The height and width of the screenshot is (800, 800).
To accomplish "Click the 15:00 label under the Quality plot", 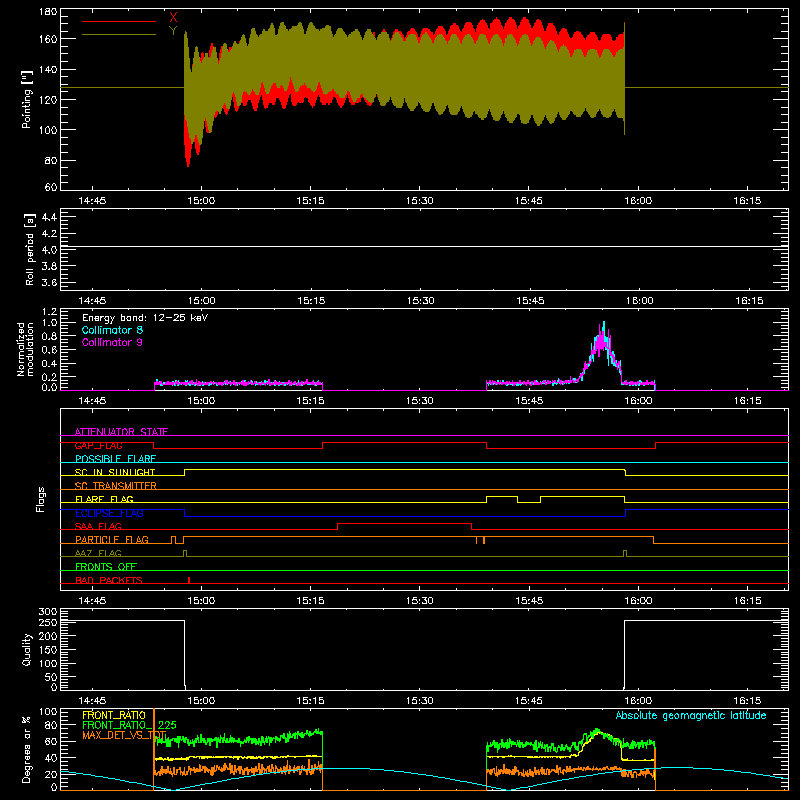I will (x=202, y=701).
